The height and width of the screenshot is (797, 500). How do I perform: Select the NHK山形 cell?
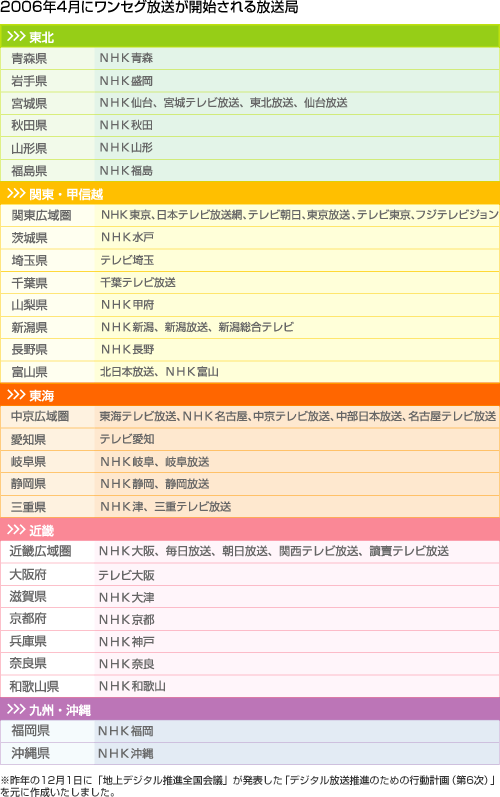297,148
